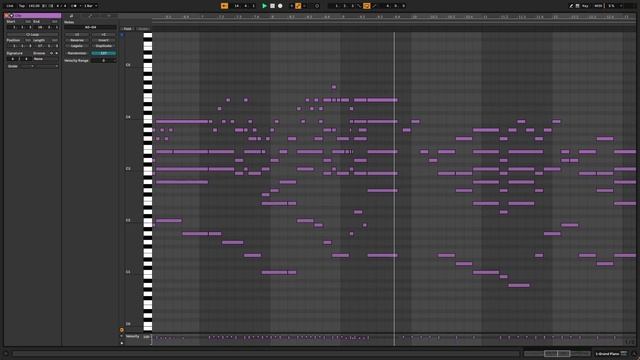Viewport: 640px width, 360px height.
Task: Click the Velocity Range value field
Action: [x=104, y=60]
